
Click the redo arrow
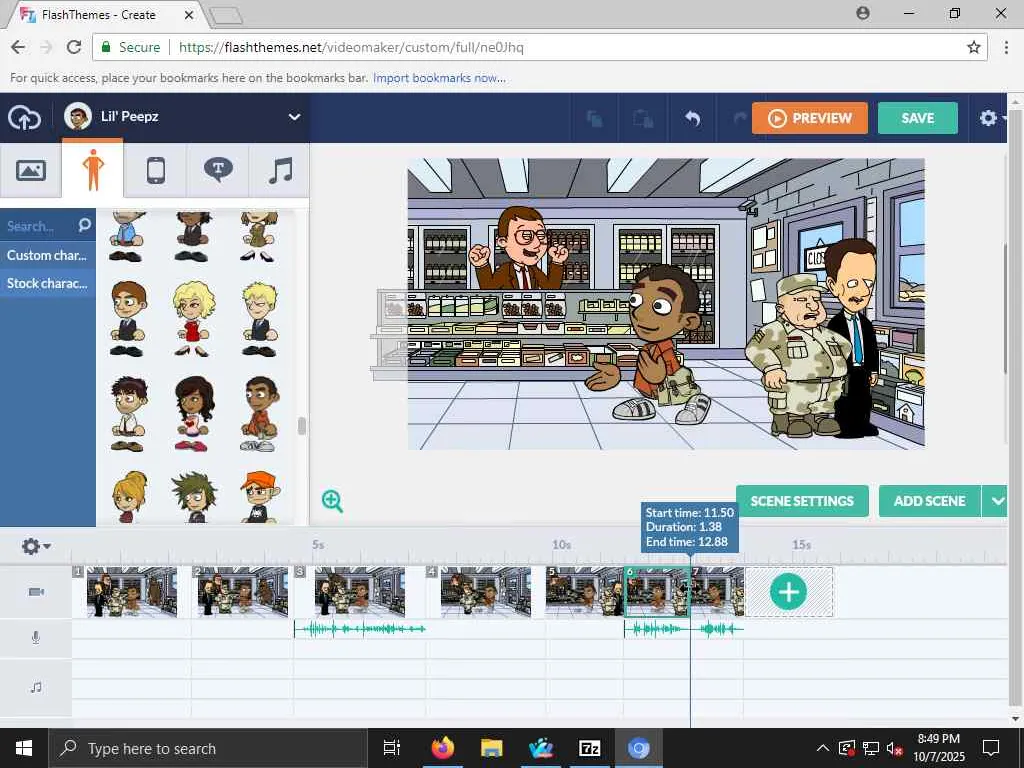tap(739, 118)
